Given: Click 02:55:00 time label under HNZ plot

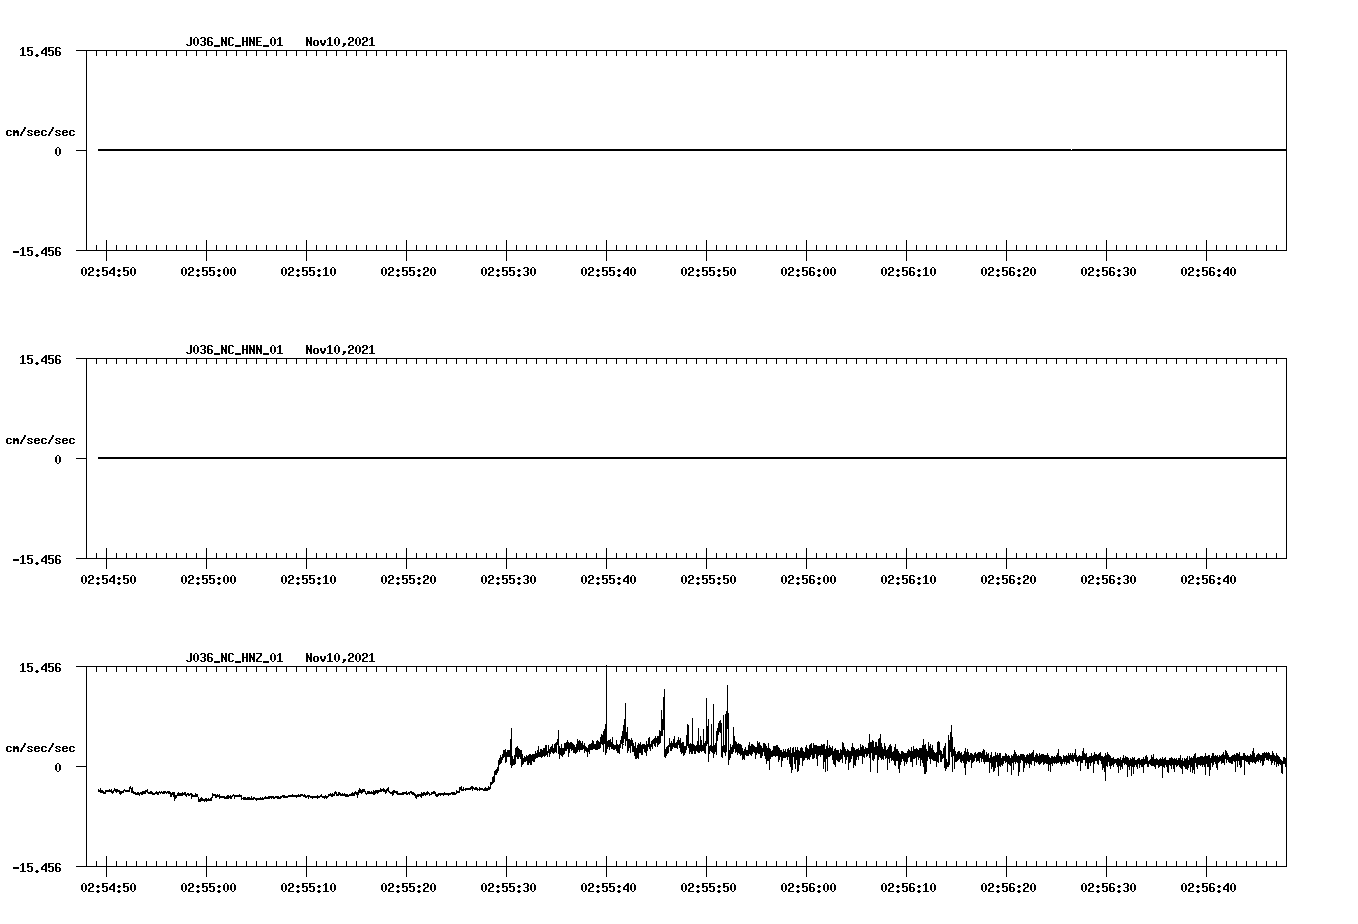Looking at the screenshot, I should pyautogui.click(x=208, y=888).
